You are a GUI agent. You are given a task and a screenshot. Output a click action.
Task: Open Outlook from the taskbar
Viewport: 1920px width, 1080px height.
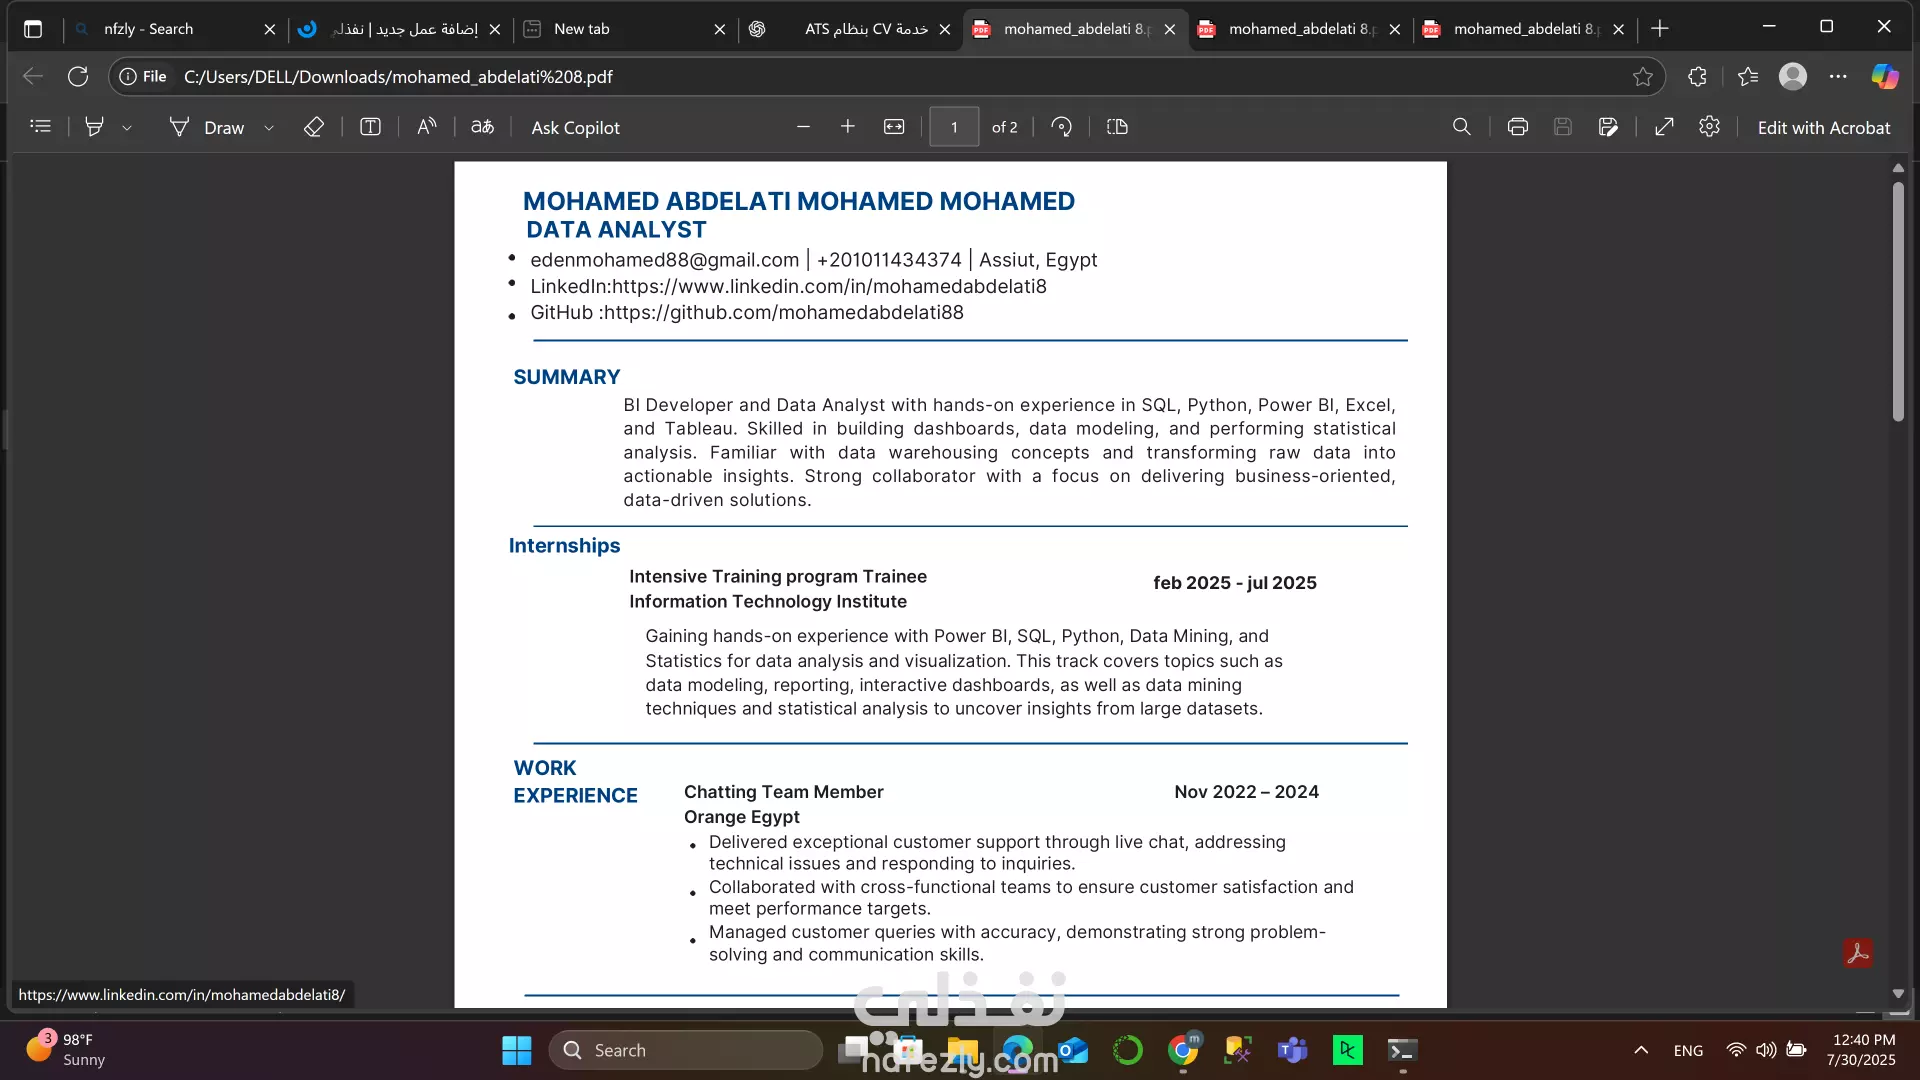[1073, 1050]
